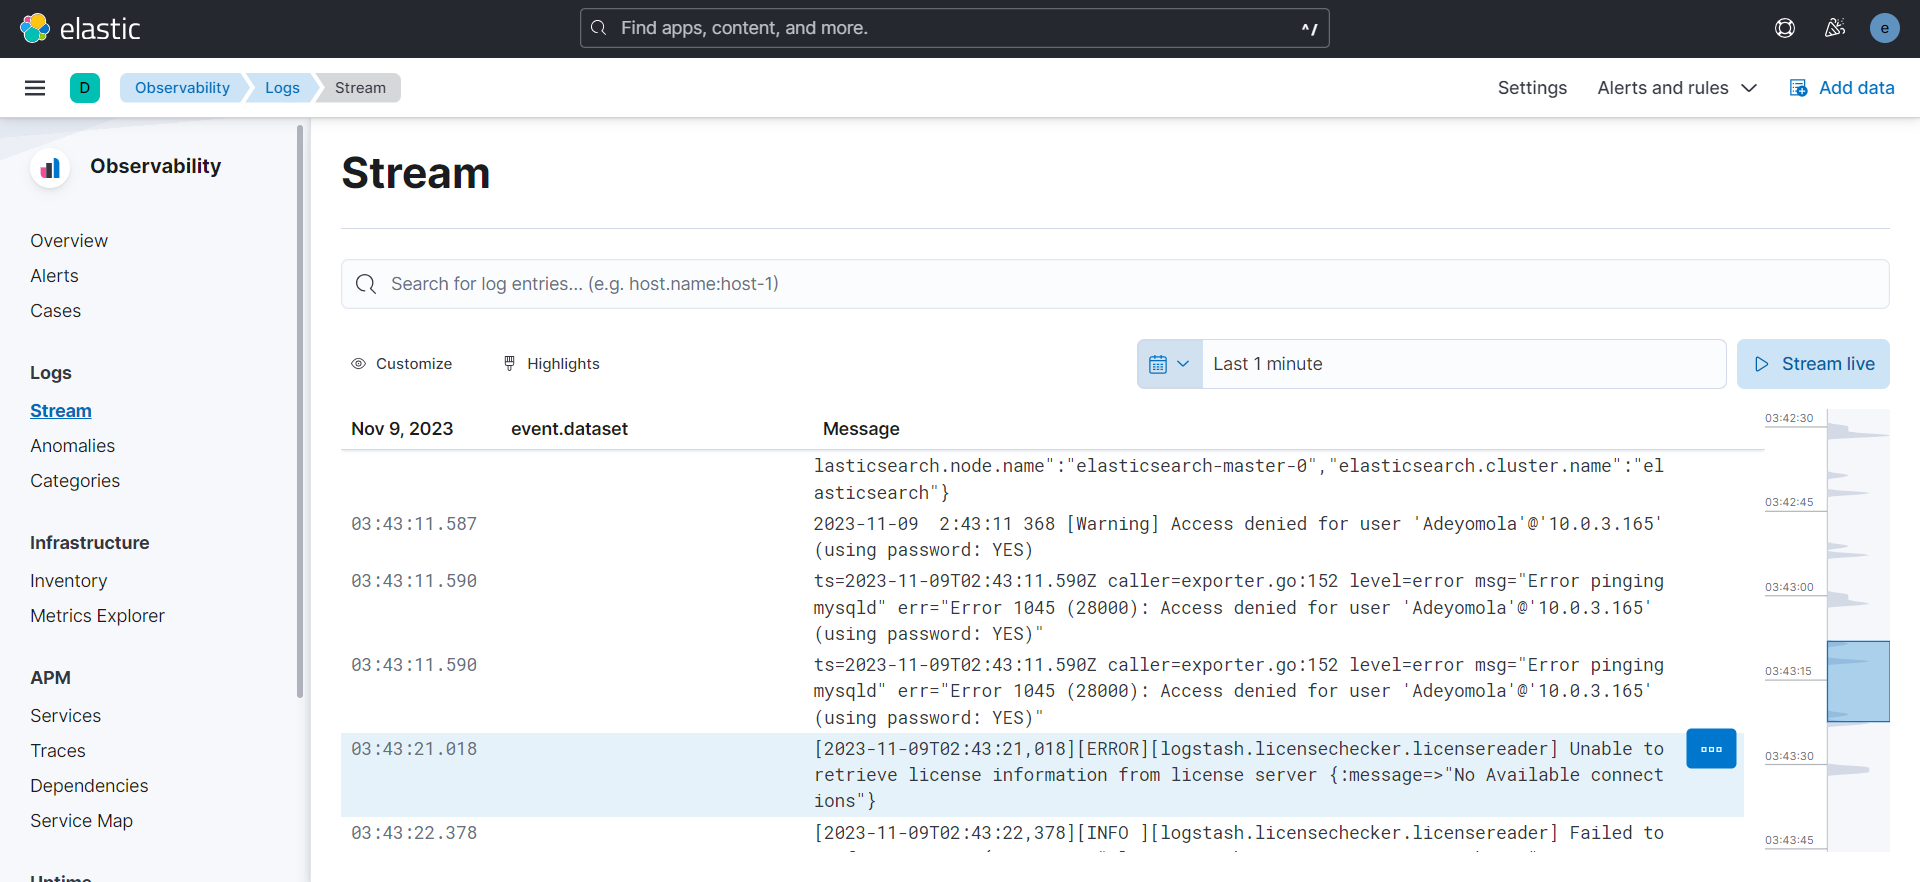Open the newsfeed celebration icon

[1835, 28]
